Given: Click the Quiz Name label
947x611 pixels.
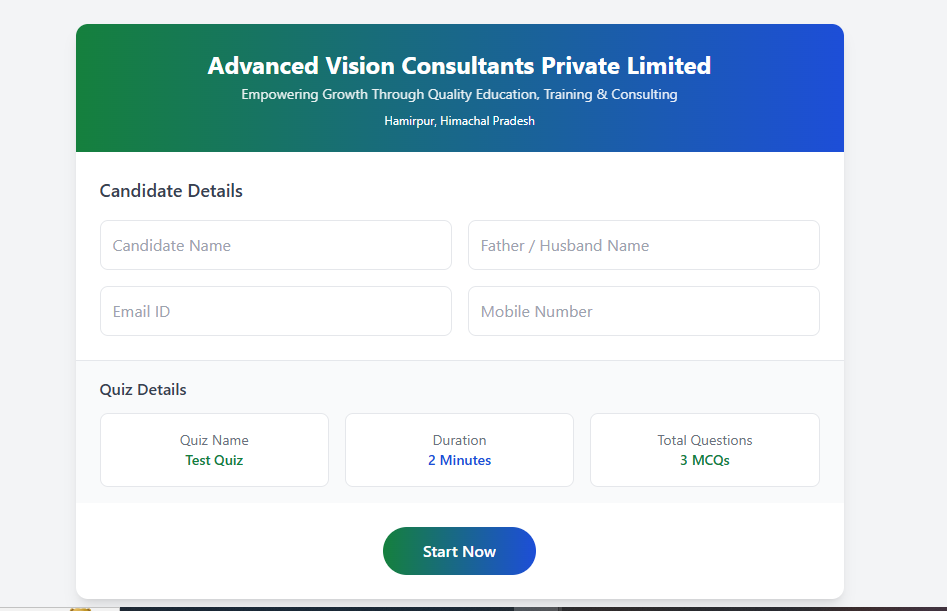Looking at the screenshot, I should (214, 440).
